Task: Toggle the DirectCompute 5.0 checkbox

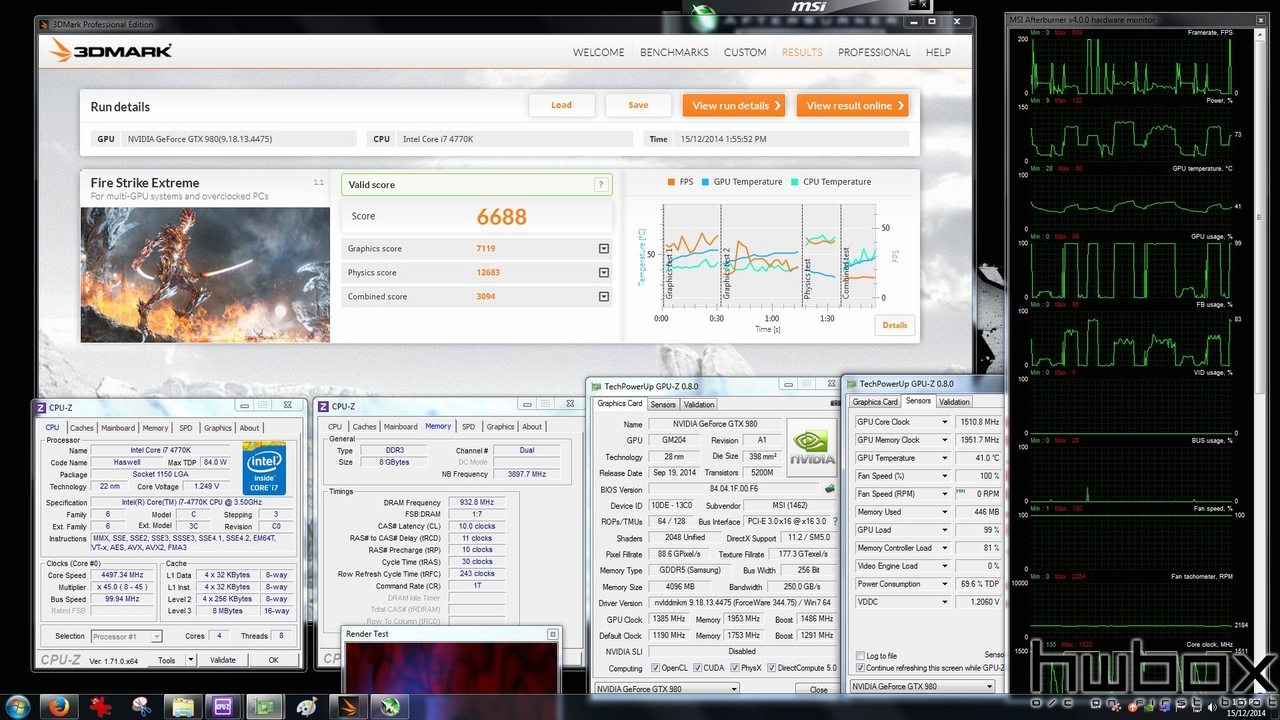Action: tap(772, 668)
